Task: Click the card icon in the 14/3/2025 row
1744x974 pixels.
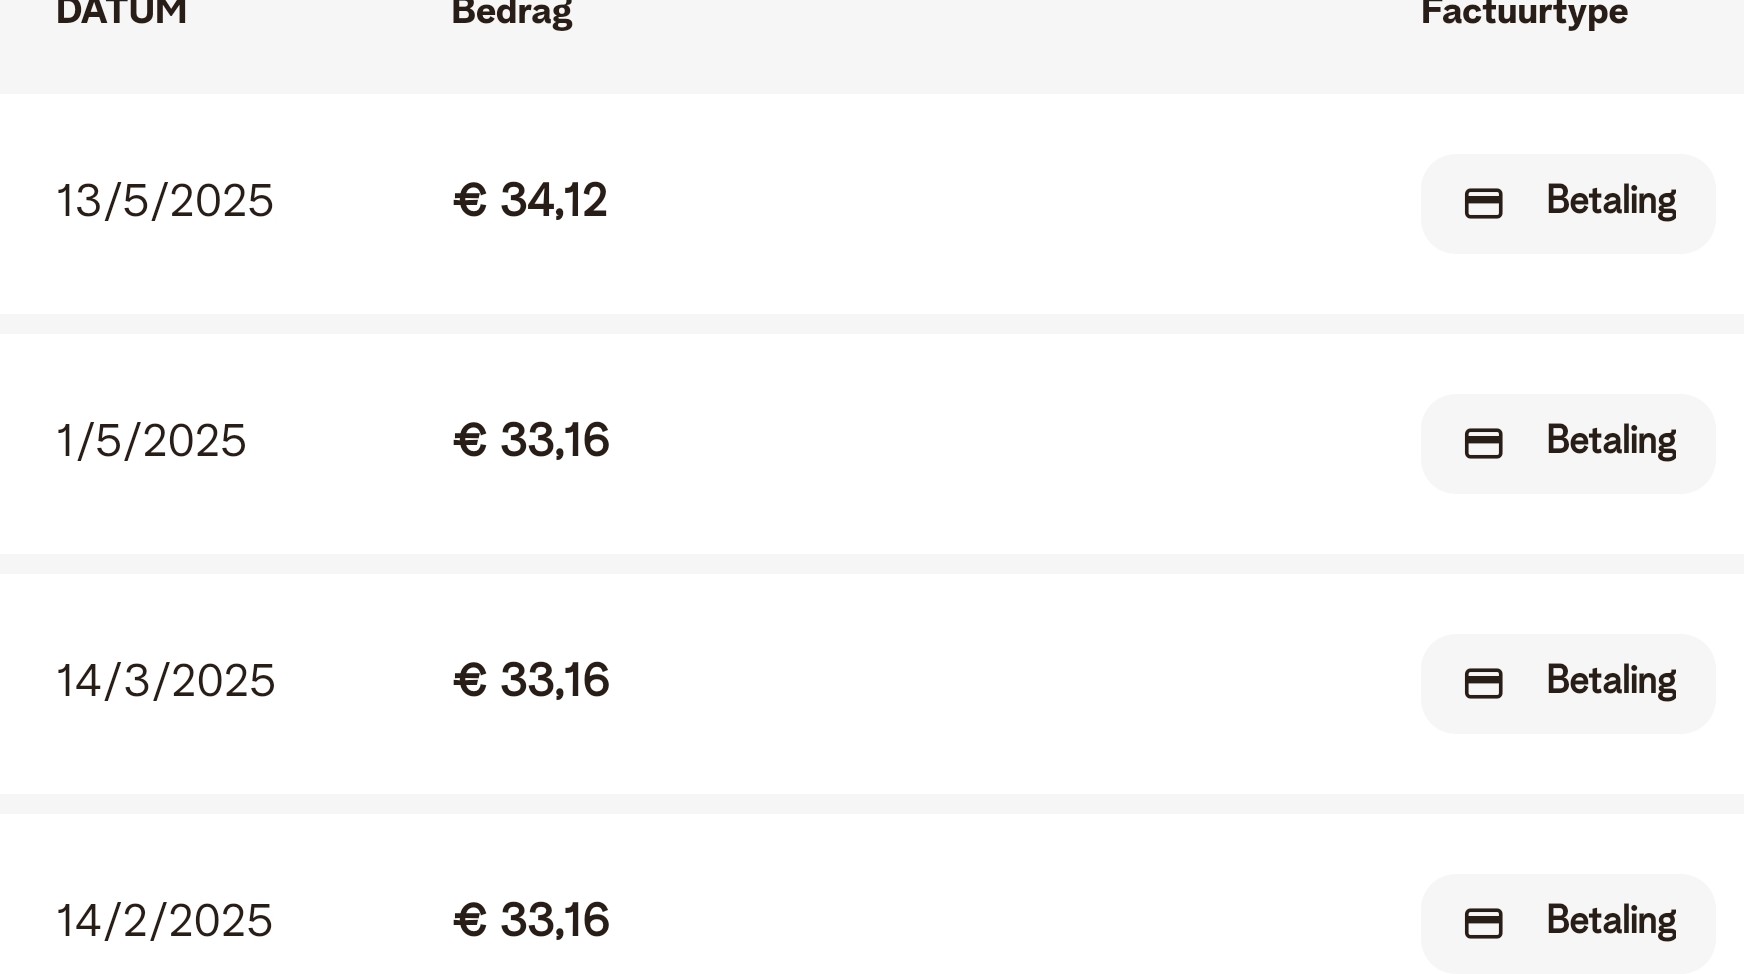Action: (1483, 683)
